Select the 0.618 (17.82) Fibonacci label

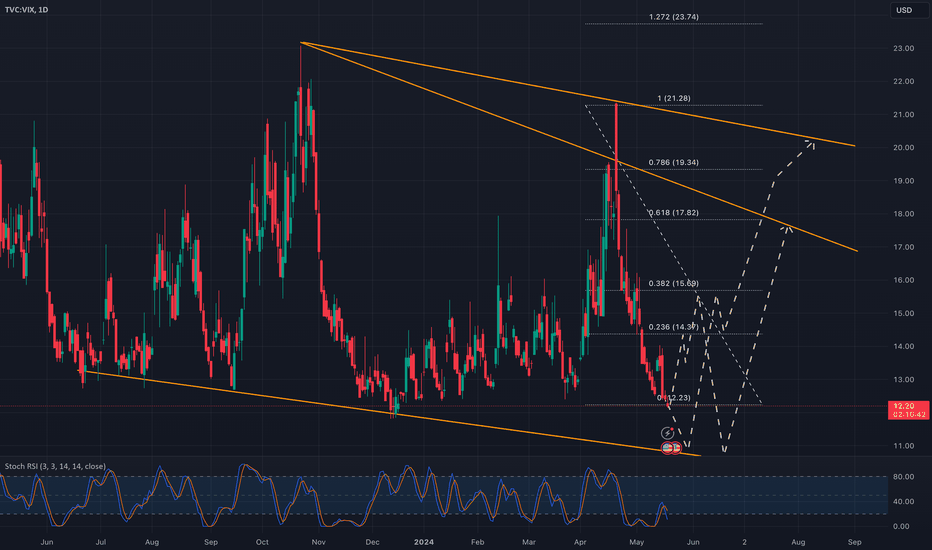coord(673,213)
